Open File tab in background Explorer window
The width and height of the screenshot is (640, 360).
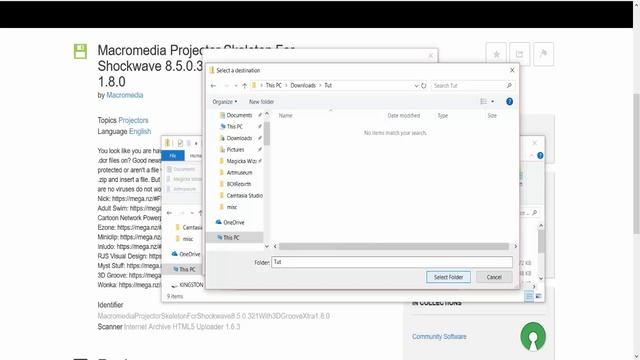click(x=173, y=156)
